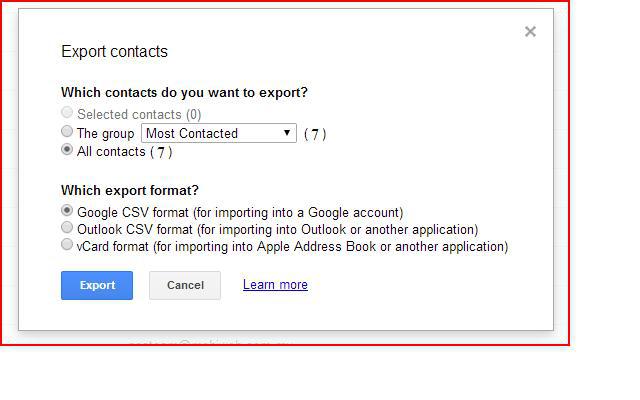Click the group dropdown arrow

coord(287,133)
